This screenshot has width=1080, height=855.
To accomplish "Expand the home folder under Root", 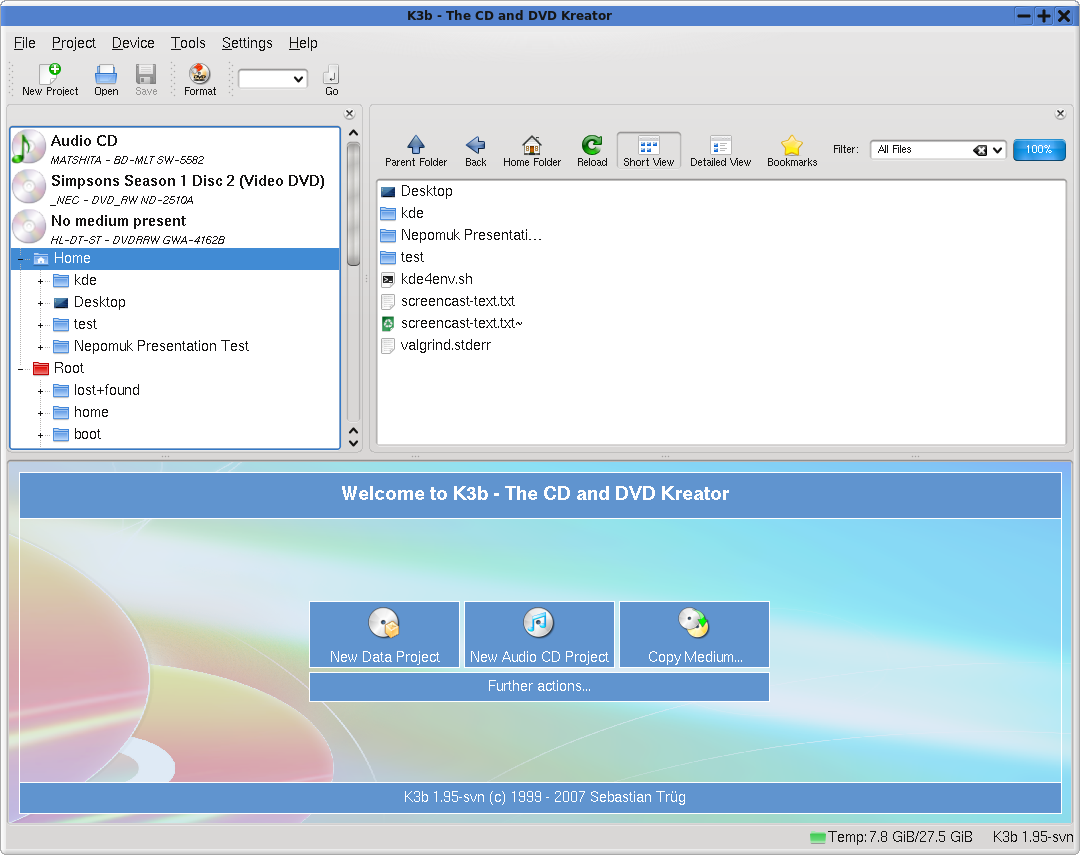I will point(40,413).
